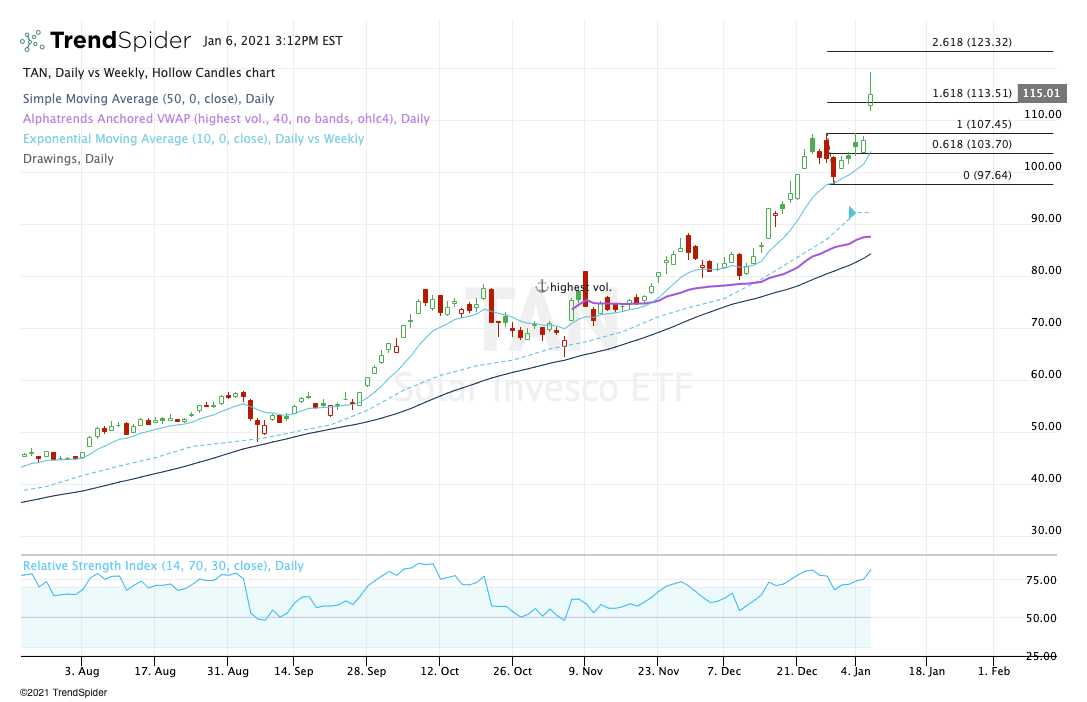Click the 'Drawings, Daily' legend label

click(x=68, y=159)
